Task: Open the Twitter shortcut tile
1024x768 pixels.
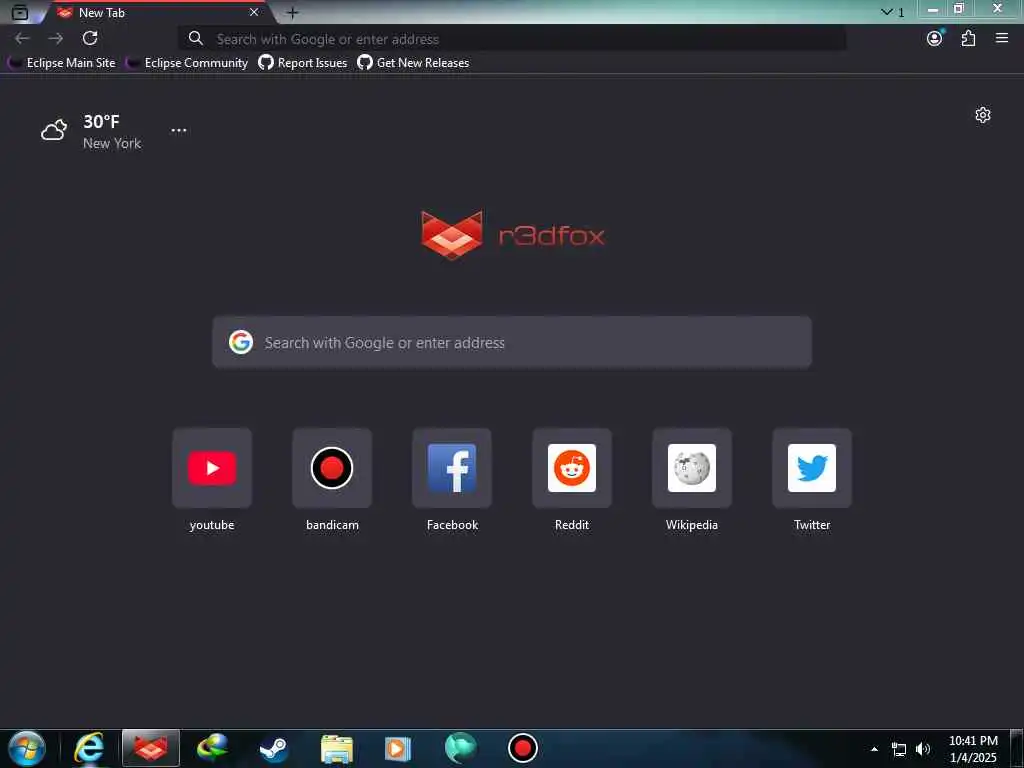Action: tap(812, 468)
